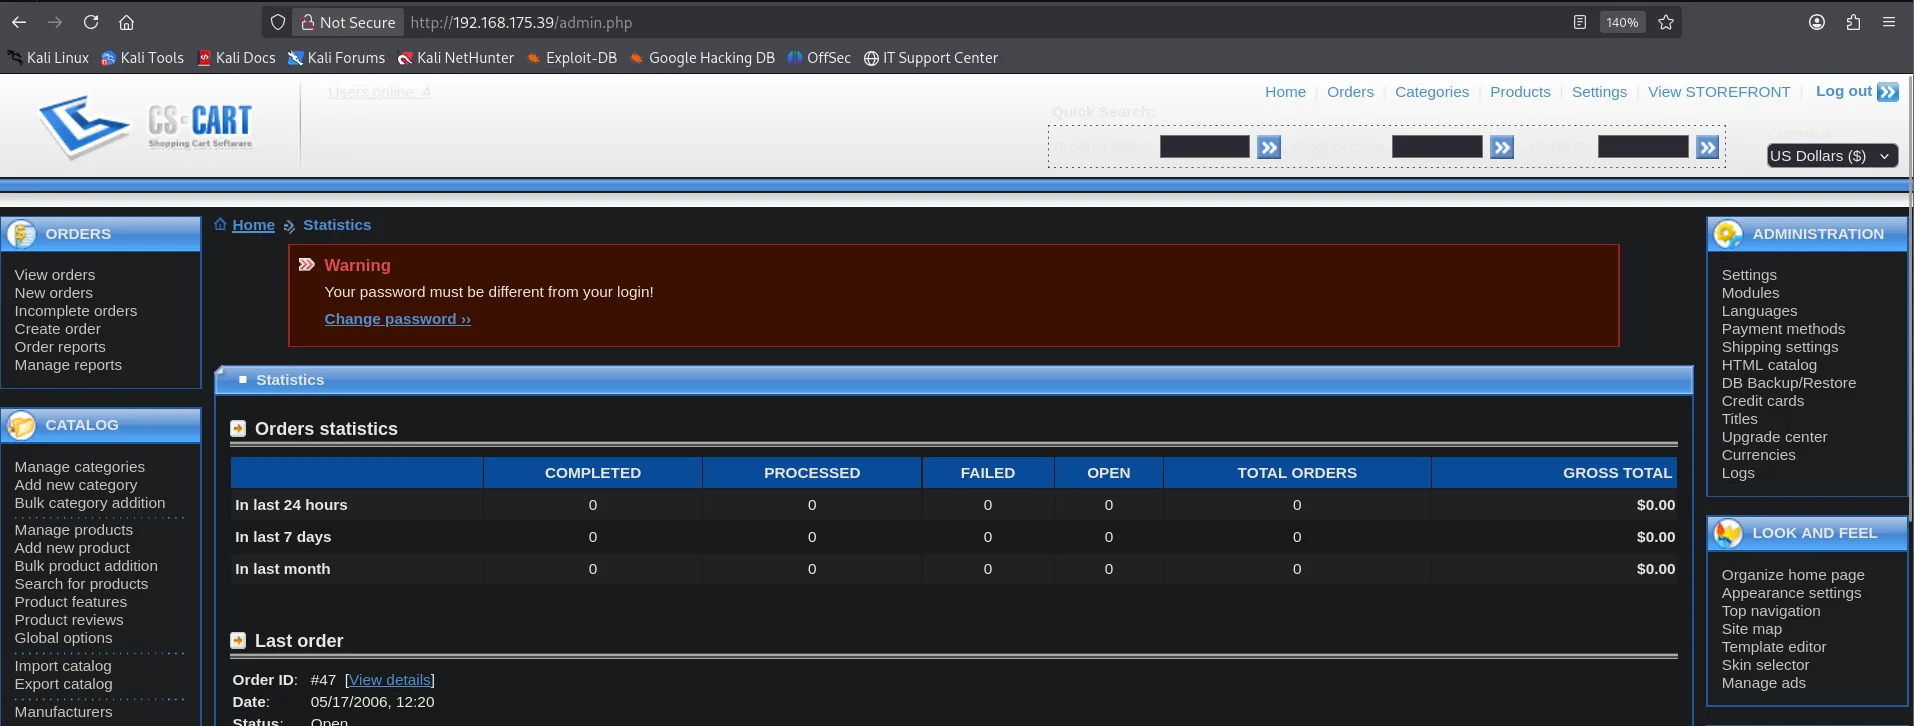Screen dimensions: 1914x726
Task: Open Manage products in Catalog
Action: click(x=73, y=530)
